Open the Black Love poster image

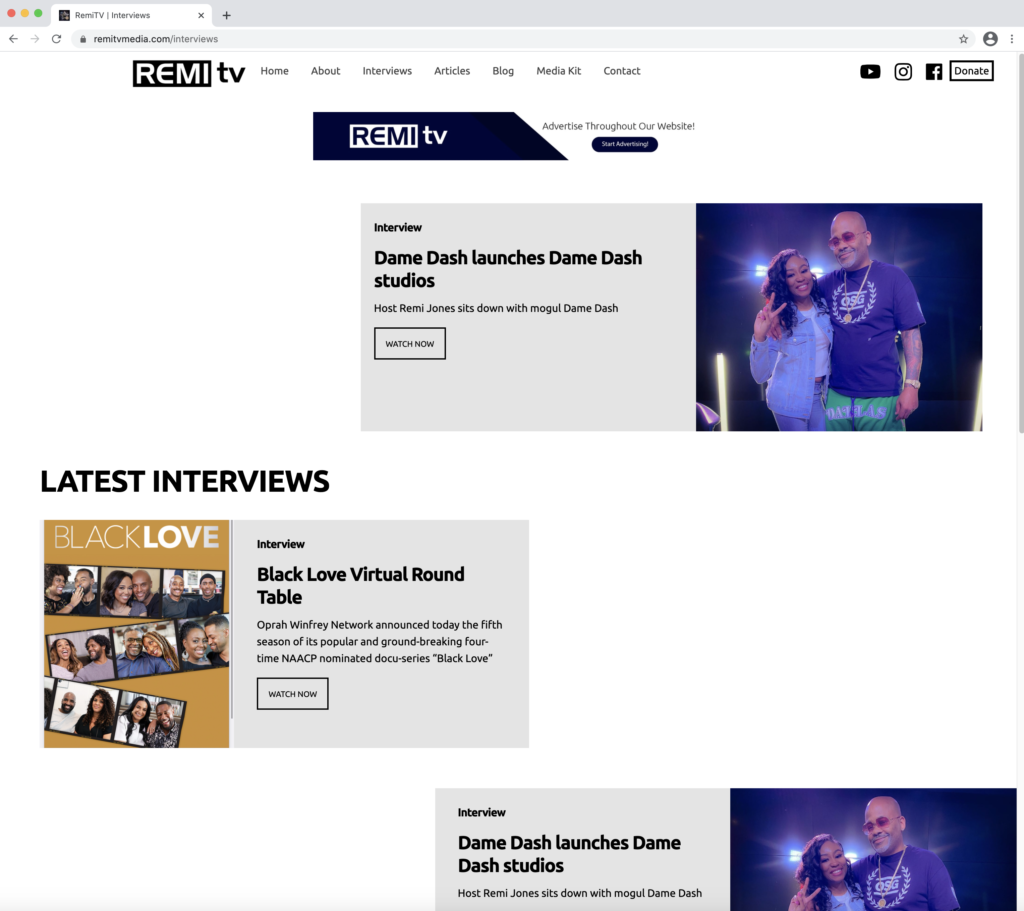point(136,633)
